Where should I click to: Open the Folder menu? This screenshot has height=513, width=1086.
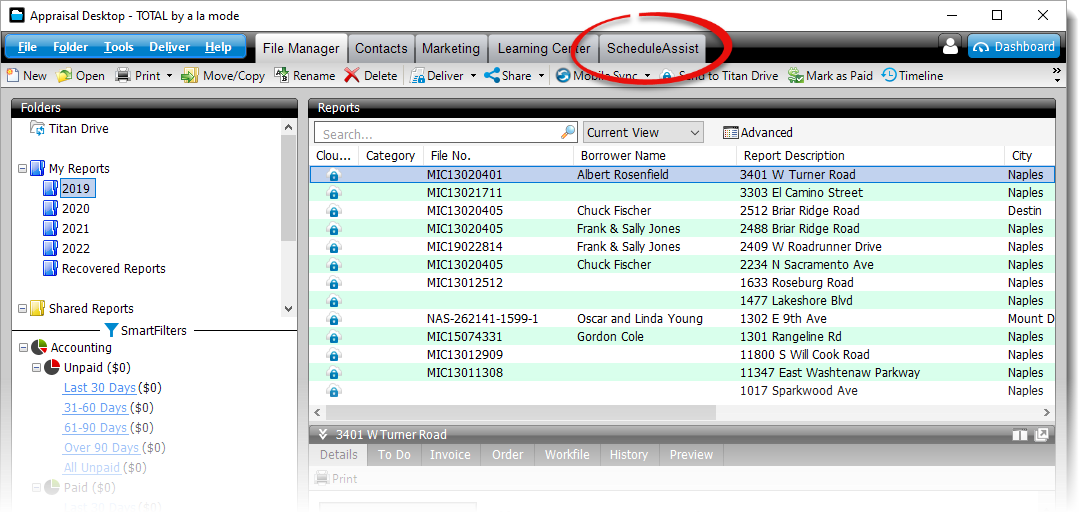[x=71, y=47]
